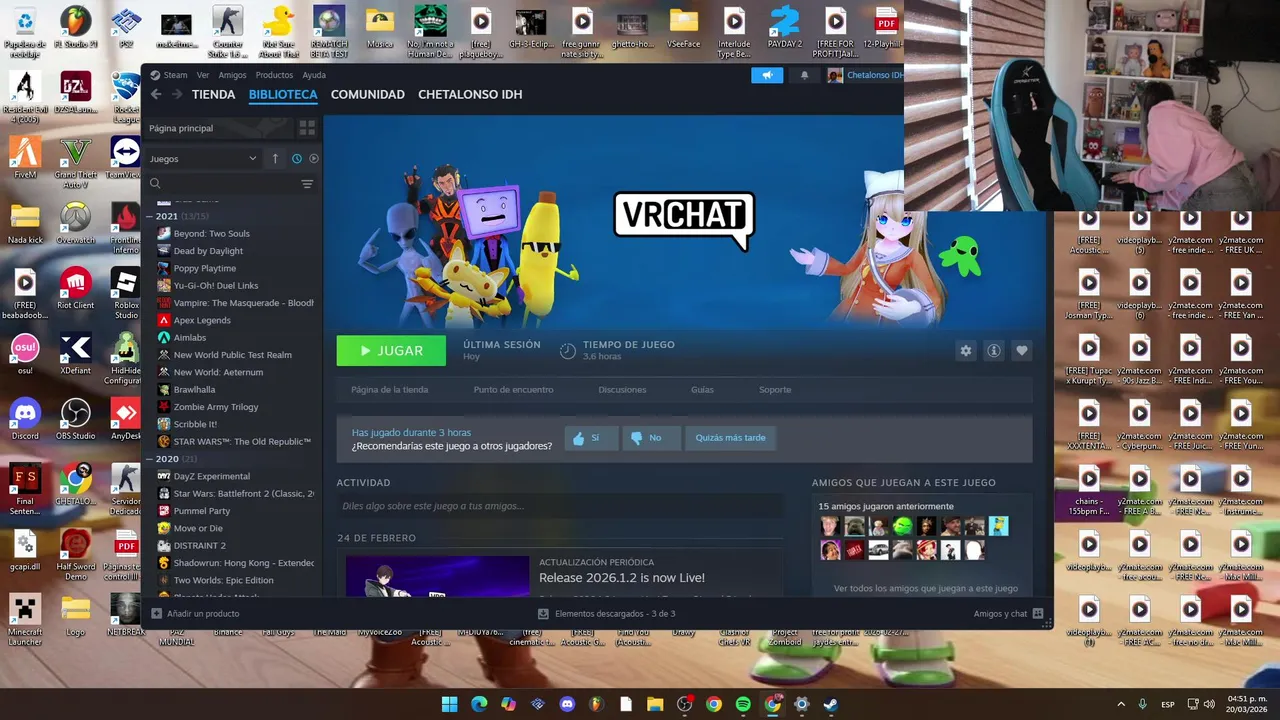Open Steam notifications bell icon
This screenshot has height=720, width=1280.
tap(804, 75)
